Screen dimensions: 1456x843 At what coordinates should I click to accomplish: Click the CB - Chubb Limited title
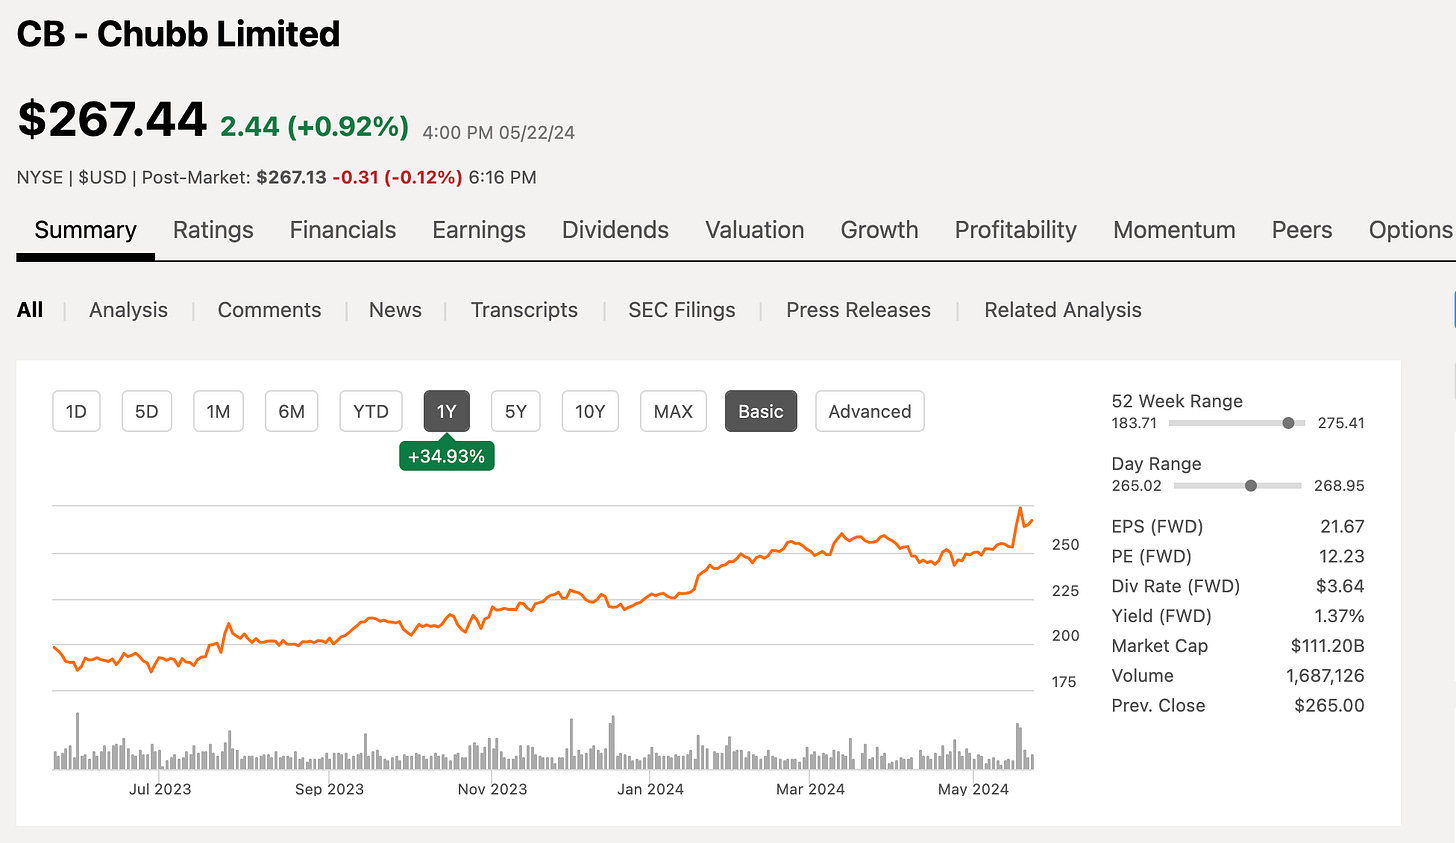click(179, 34)
